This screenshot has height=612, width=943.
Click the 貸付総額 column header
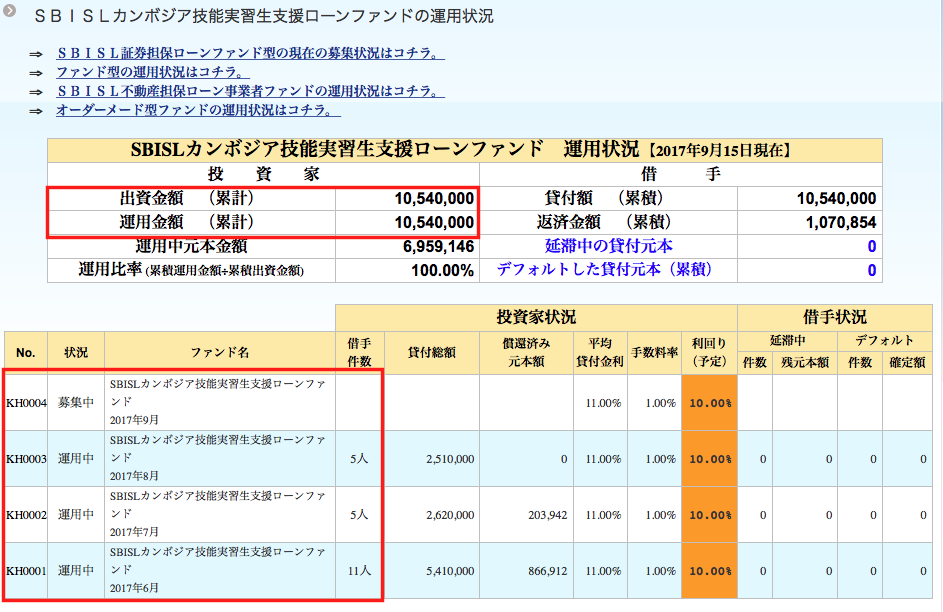(432, 353)
